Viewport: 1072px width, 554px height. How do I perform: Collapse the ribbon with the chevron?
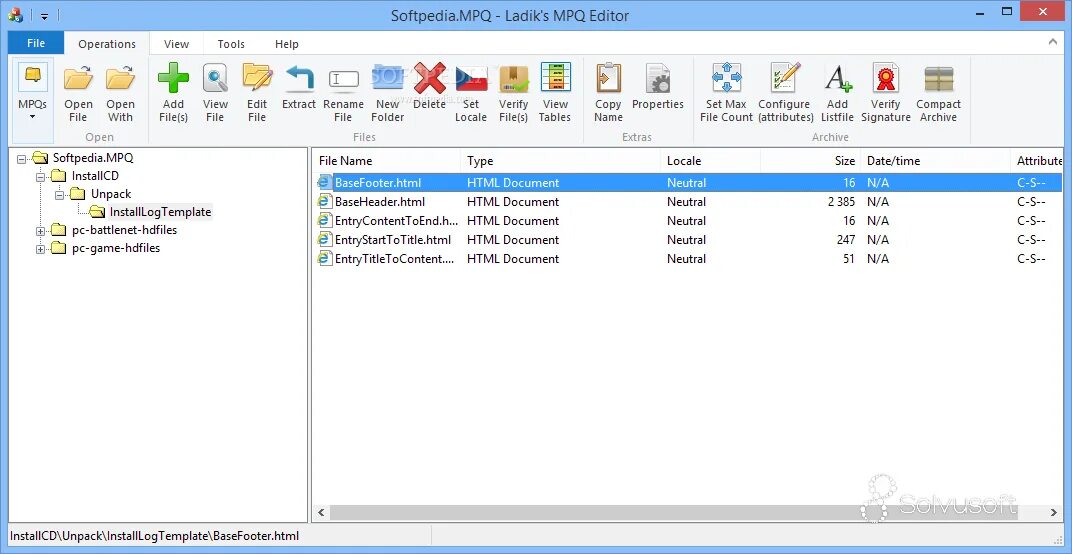(x=1053, y=42)
